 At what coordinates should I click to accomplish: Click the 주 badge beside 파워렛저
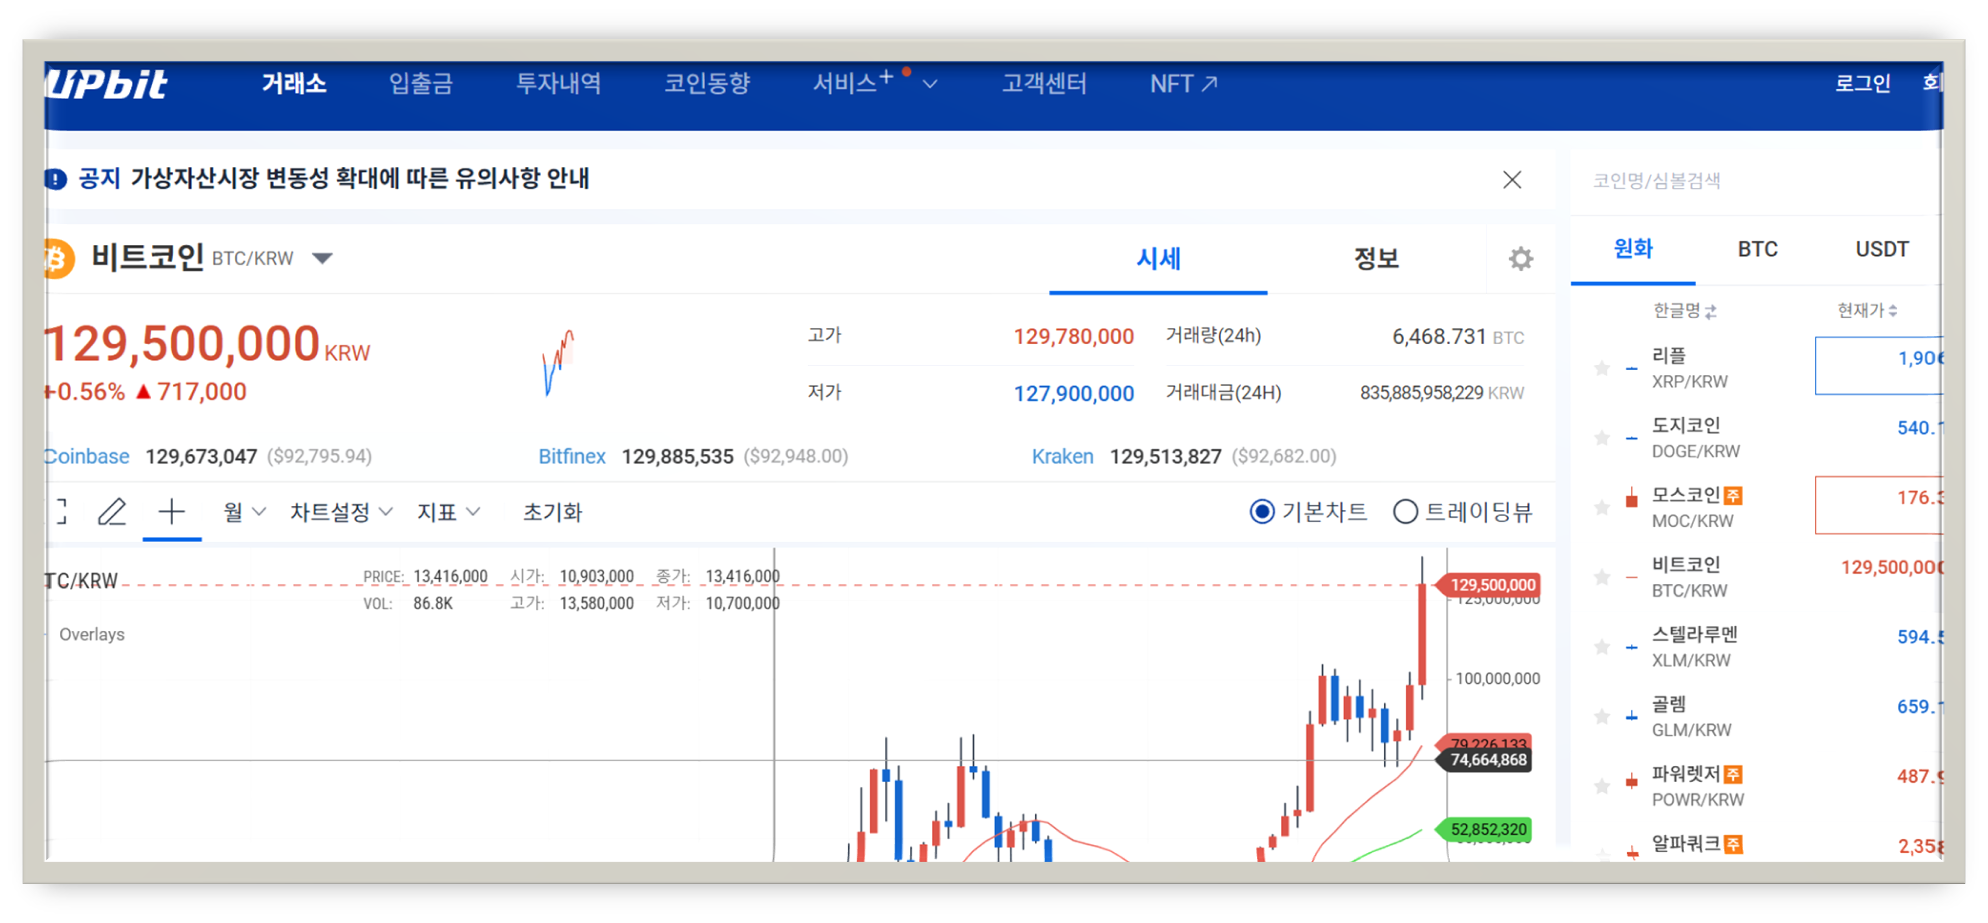pos(1734,774)
